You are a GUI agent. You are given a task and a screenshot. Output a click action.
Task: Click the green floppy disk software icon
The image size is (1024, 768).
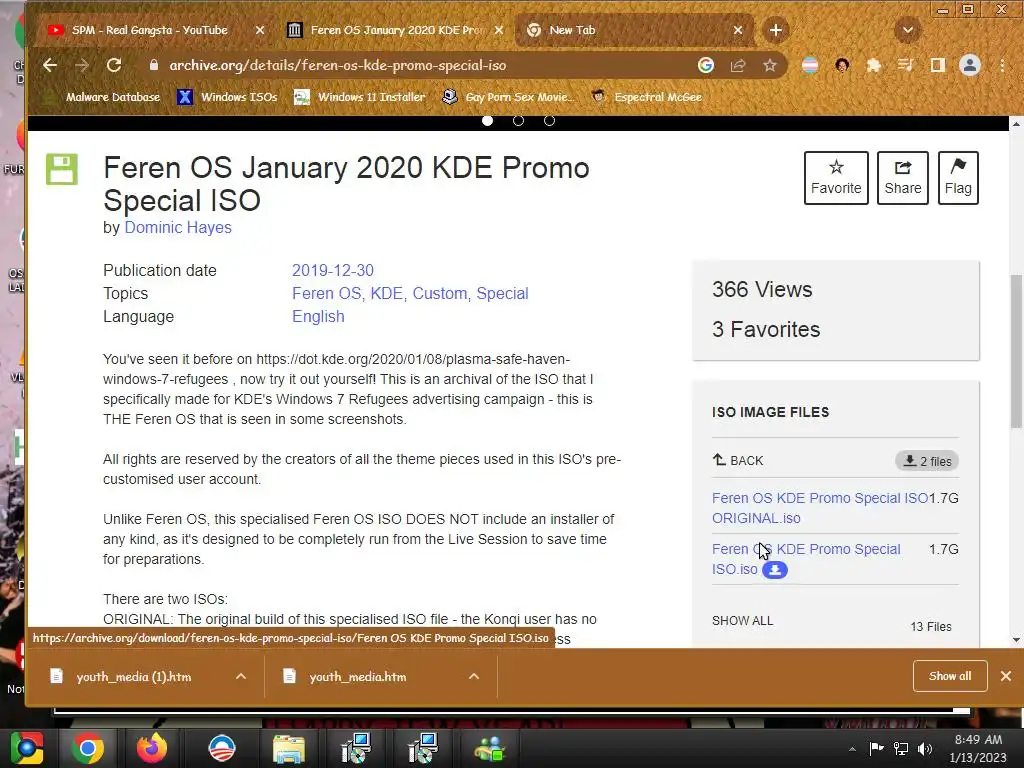point(62,170)
